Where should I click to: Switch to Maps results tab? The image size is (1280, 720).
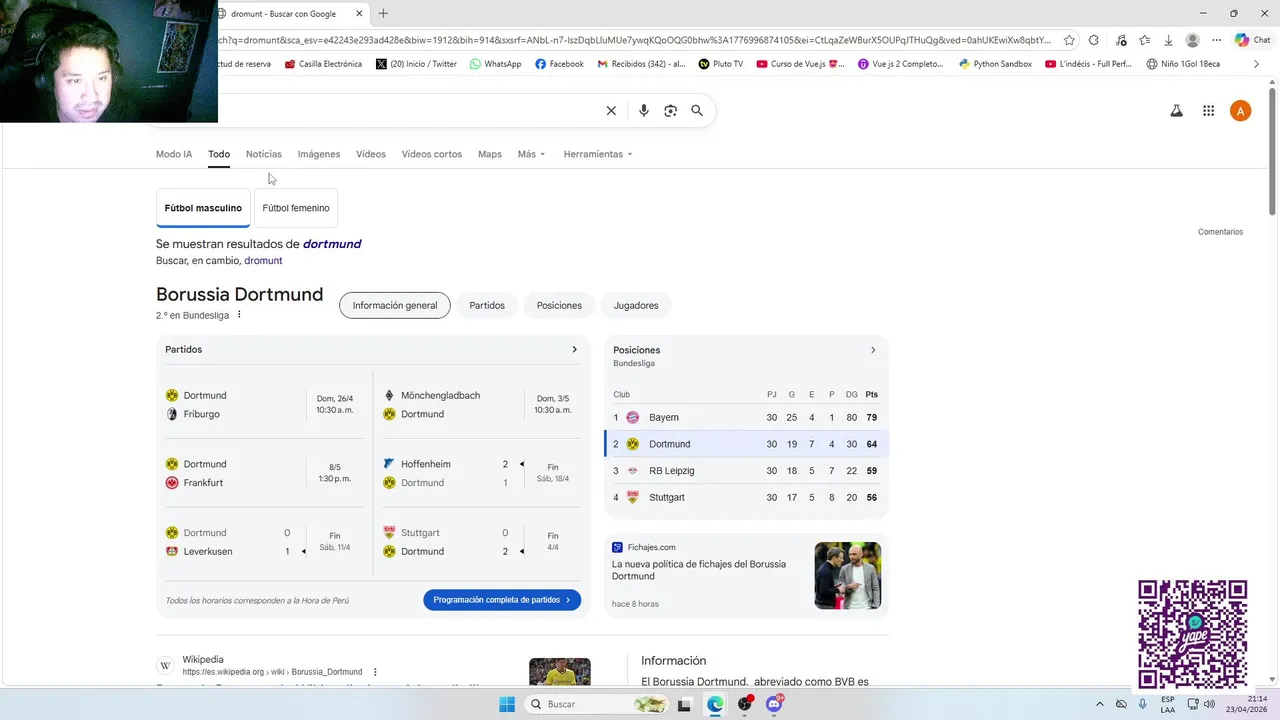click(x=490, y=154)
